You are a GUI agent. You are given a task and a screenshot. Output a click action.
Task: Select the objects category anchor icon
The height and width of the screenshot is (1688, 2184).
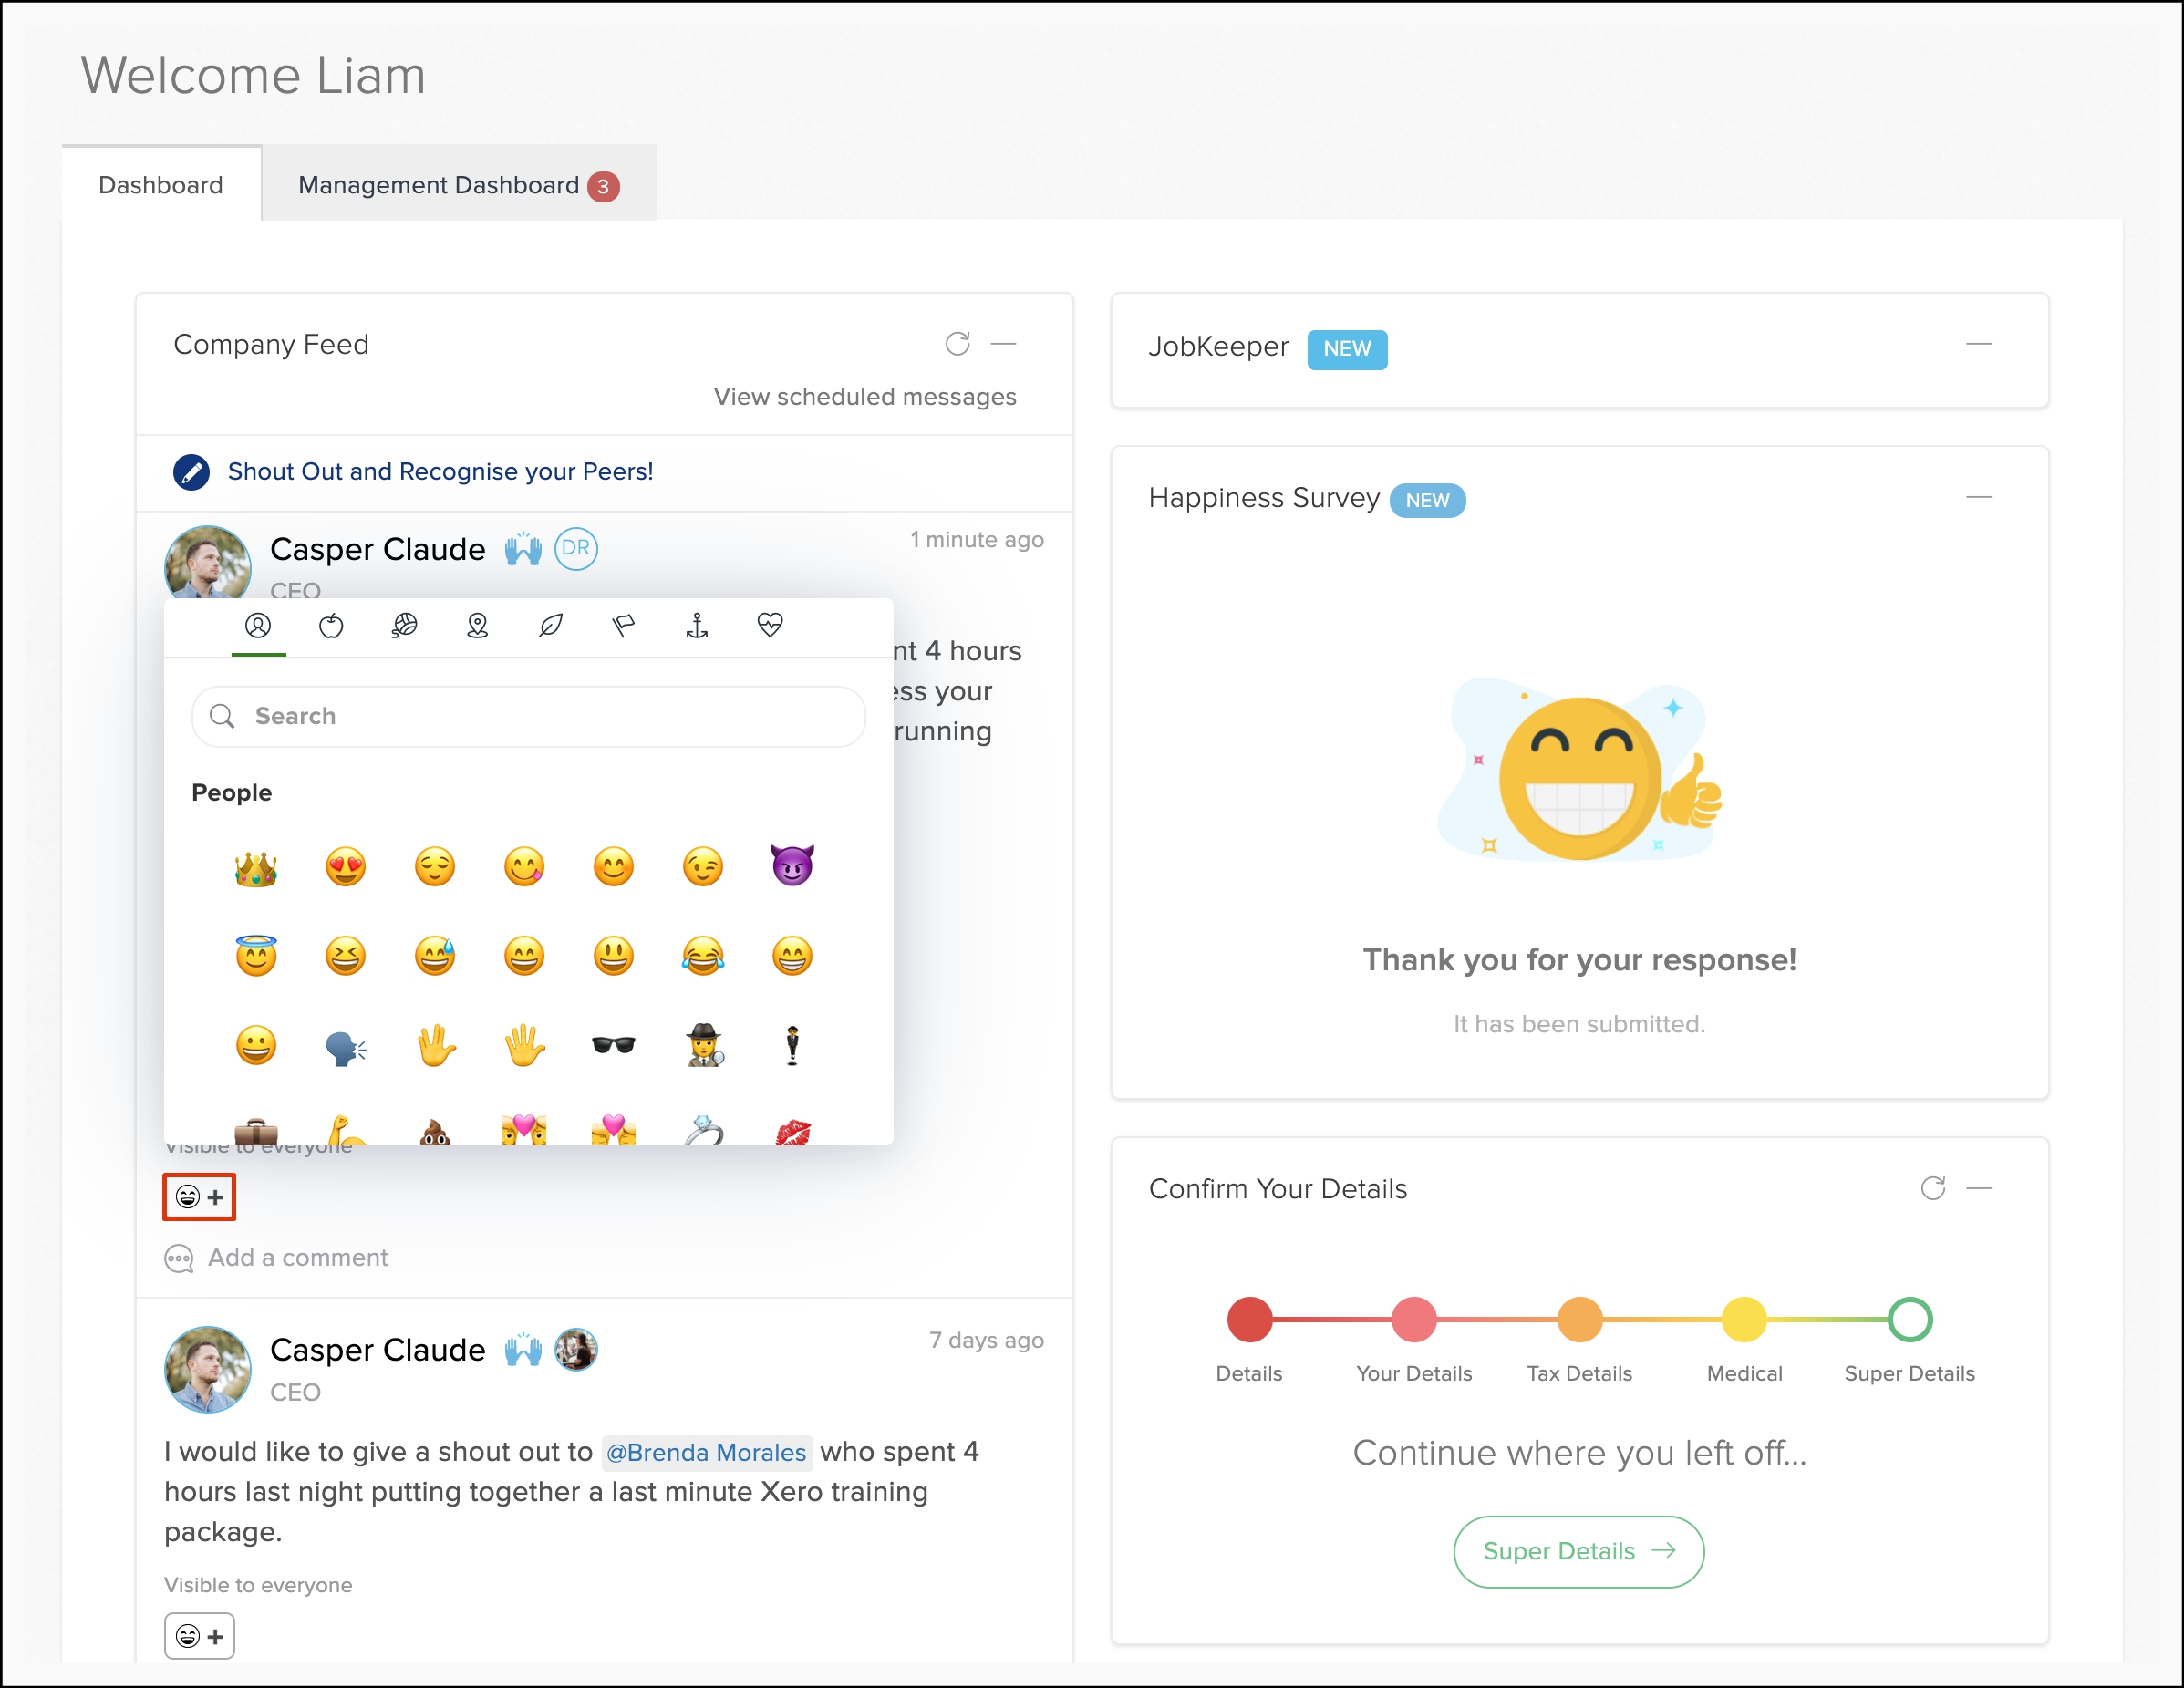pos(697,626)
